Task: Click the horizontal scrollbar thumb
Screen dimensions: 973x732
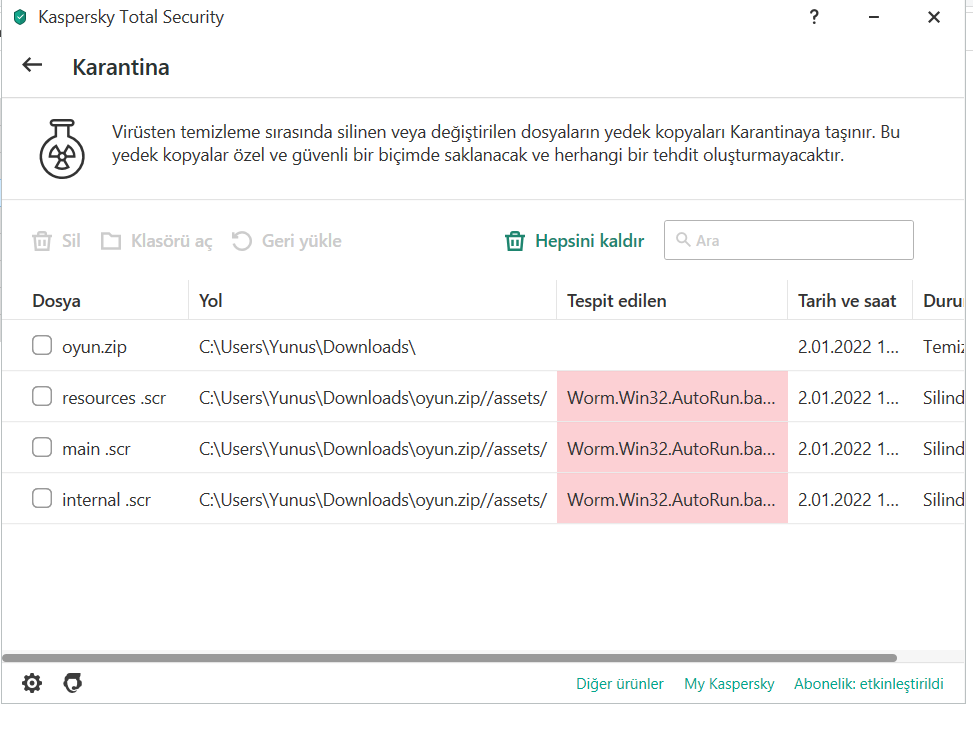Action: (449, 658)
